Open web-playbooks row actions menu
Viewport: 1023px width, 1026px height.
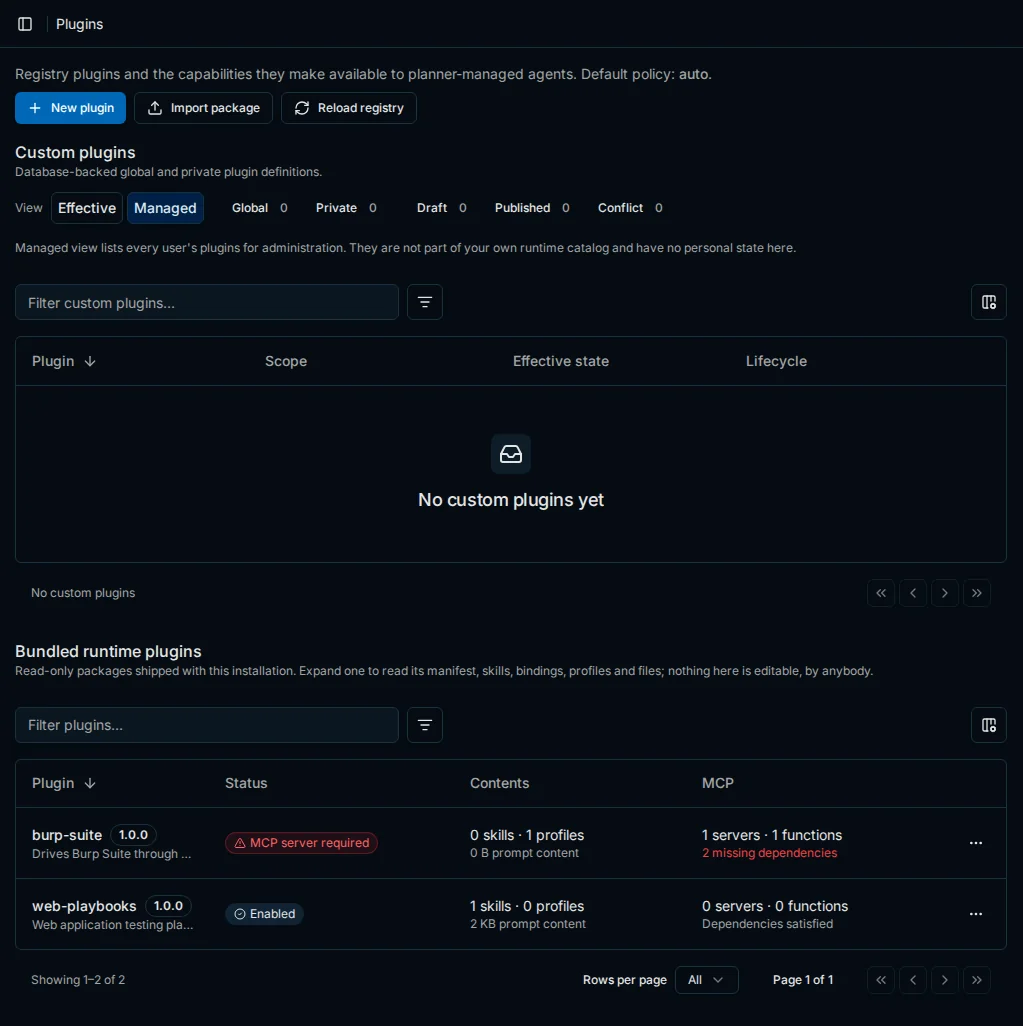click(x=976, y=914)
